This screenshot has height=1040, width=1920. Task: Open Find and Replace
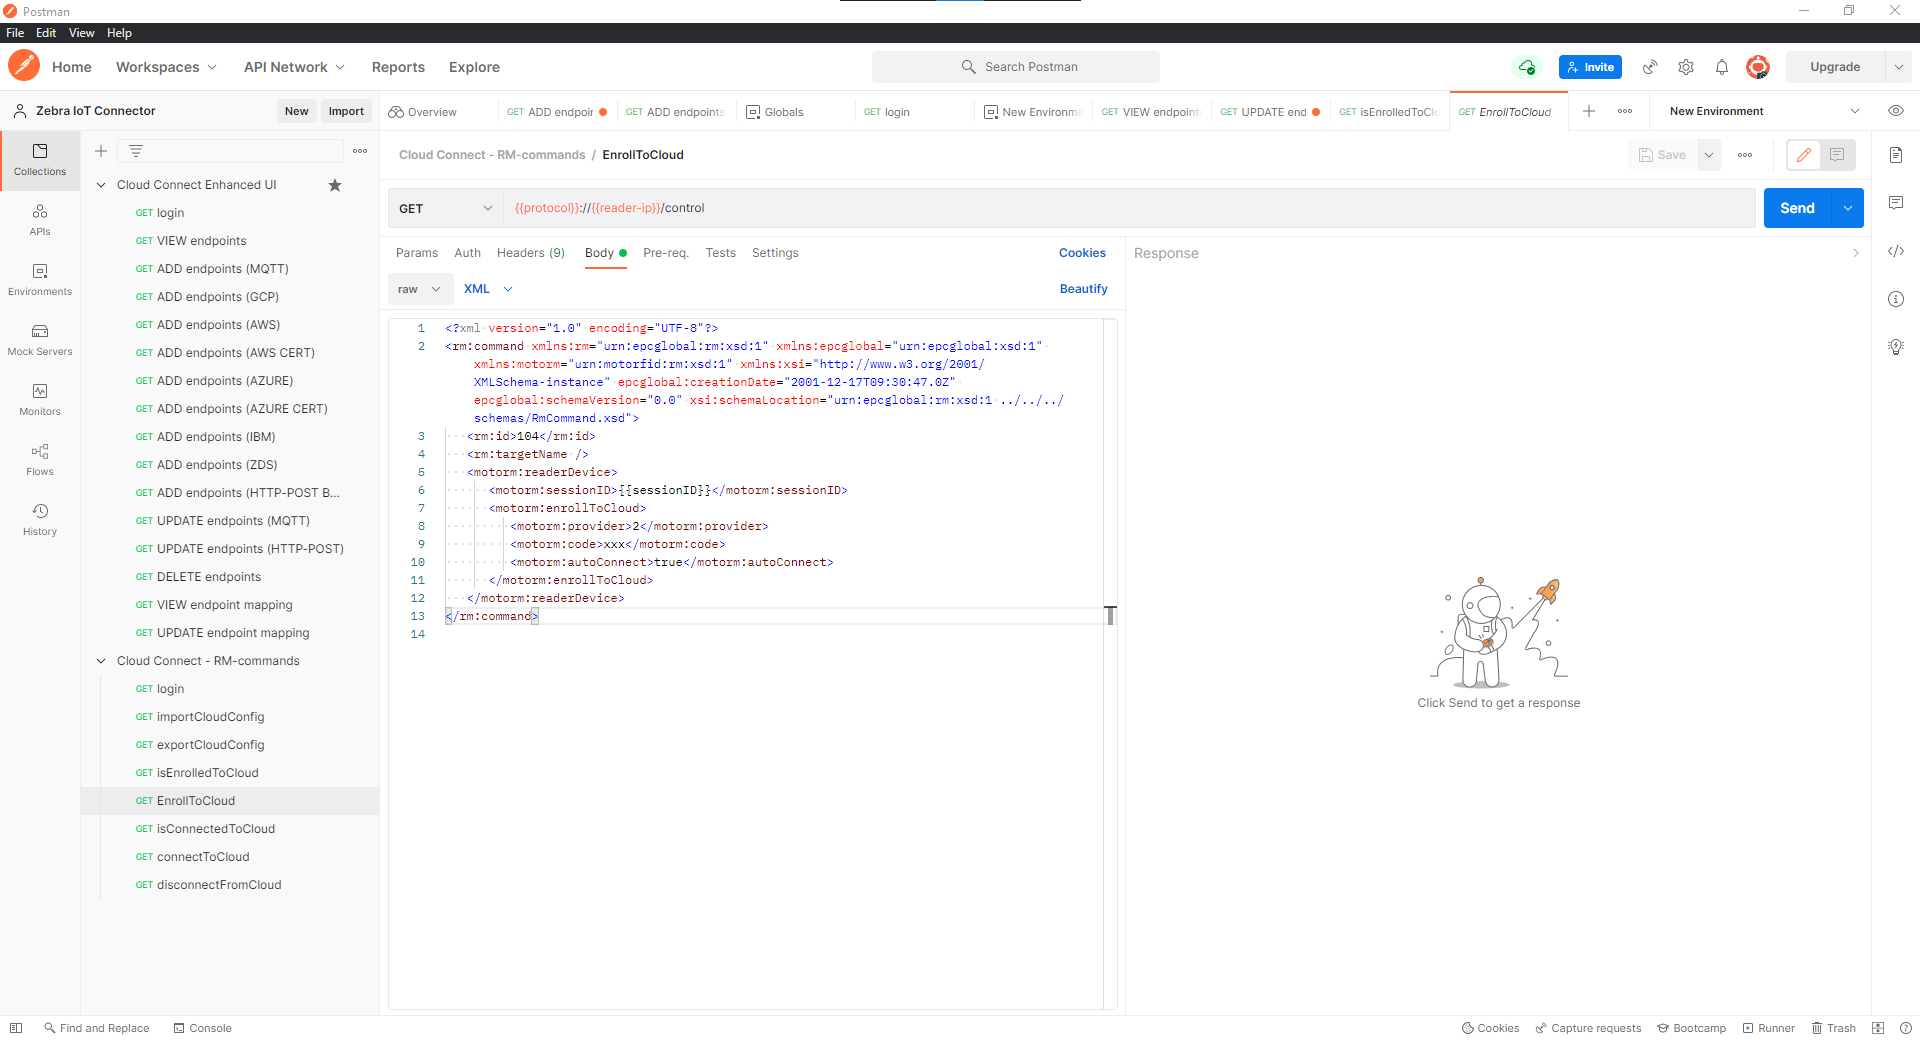[96, 1028]
